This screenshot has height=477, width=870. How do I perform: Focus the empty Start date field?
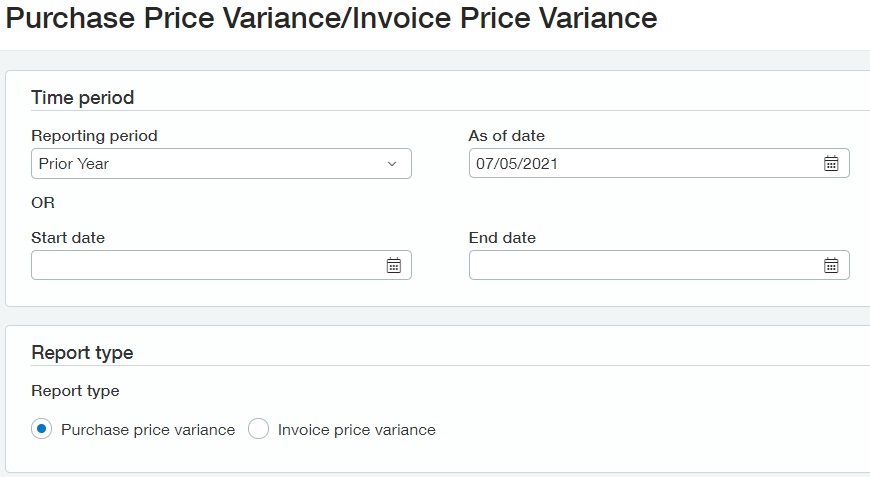(x=221, y=265)
